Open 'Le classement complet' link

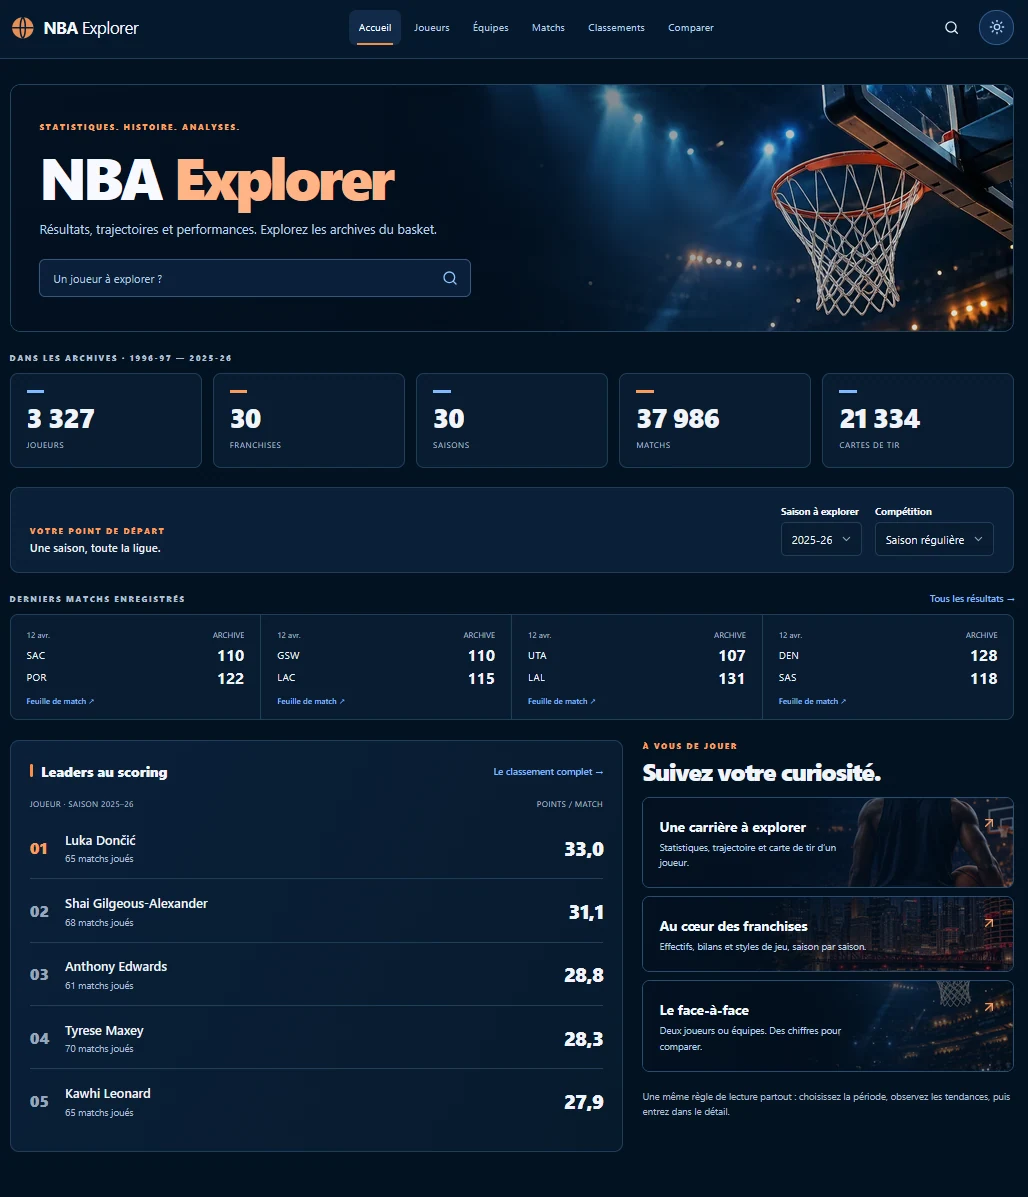pos(548,772)
